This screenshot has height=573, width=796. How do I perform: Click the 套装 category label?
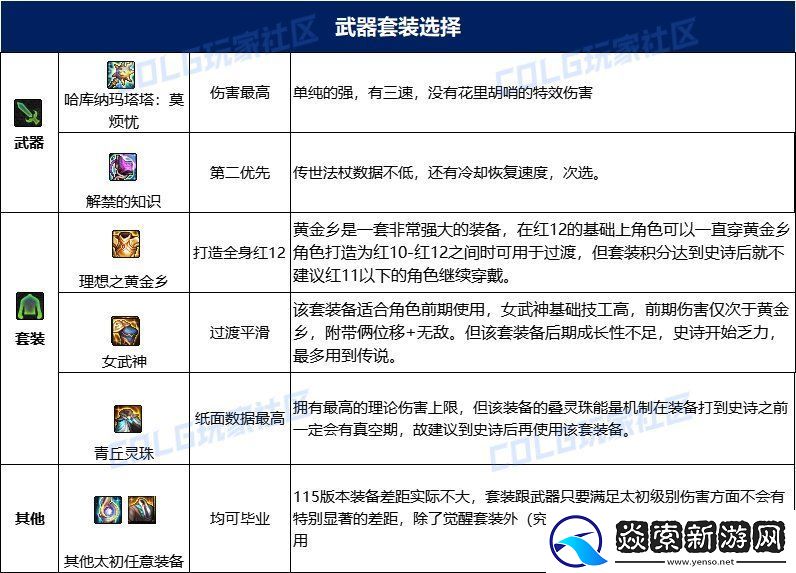tap(30, 339)
